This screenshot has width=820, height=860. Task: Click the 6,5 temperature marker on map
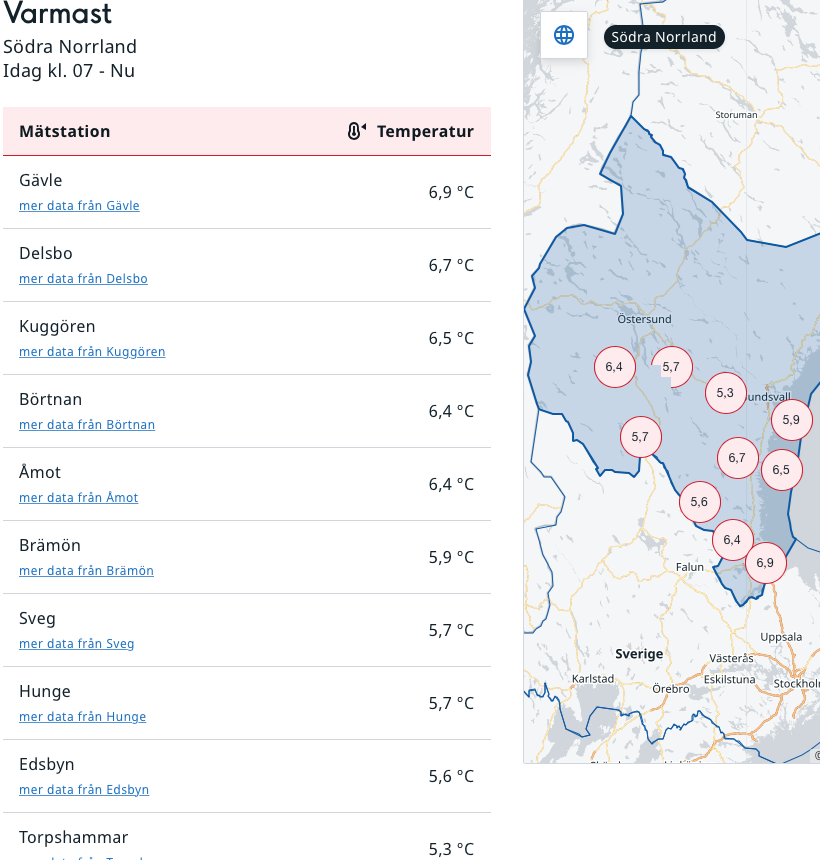tap(781, 470)
